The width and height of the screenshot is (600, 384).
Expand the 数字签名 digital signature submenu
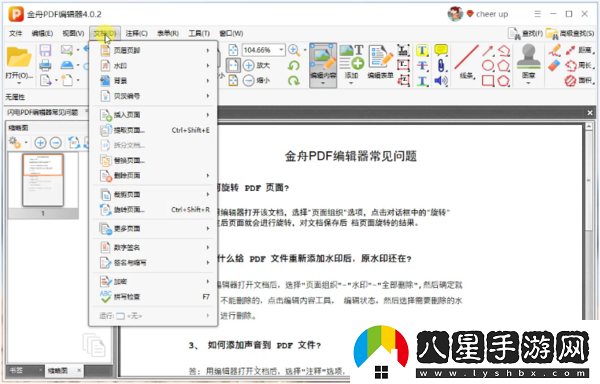pos(153,247)
